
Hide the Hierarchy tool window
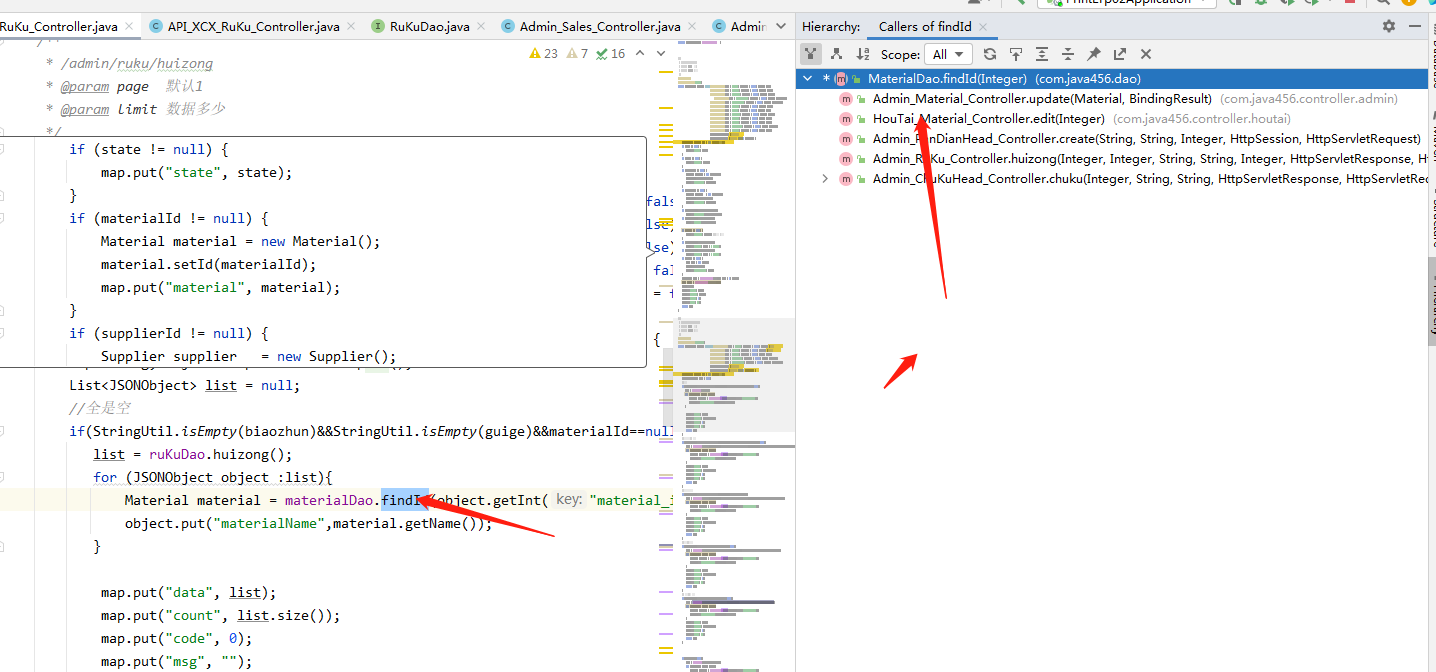coord(1417,27)
